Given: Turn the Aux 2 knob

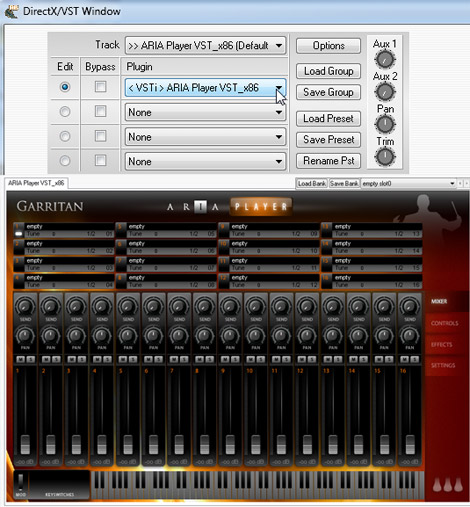Looking at the screenshot, I should click(x=385, y=92).
